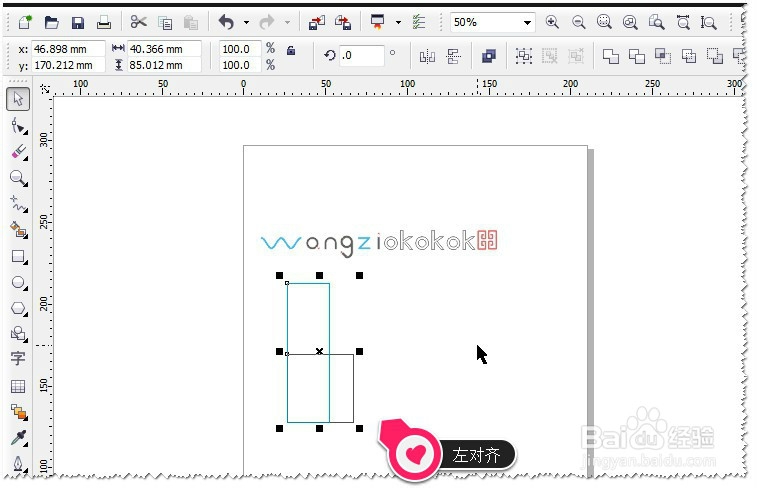Open the application launcher icon

click(x=378, y=22)
